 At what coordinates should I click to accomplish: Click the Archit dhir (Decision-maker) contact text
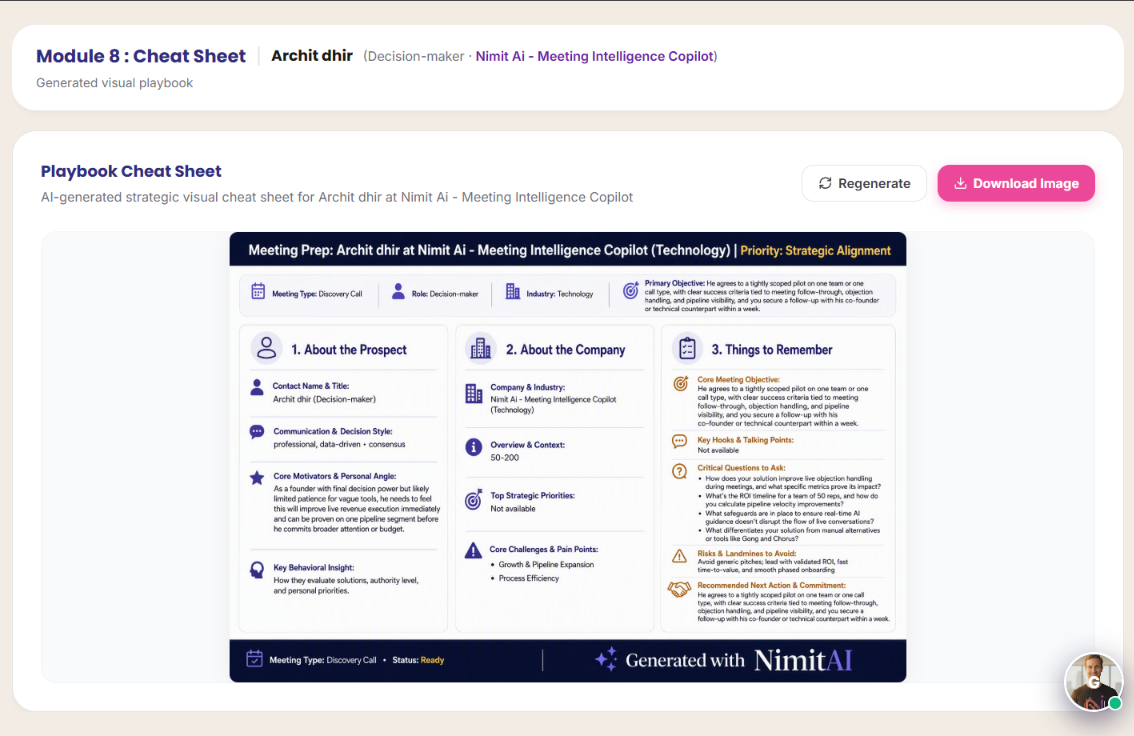tap(324, 399)
